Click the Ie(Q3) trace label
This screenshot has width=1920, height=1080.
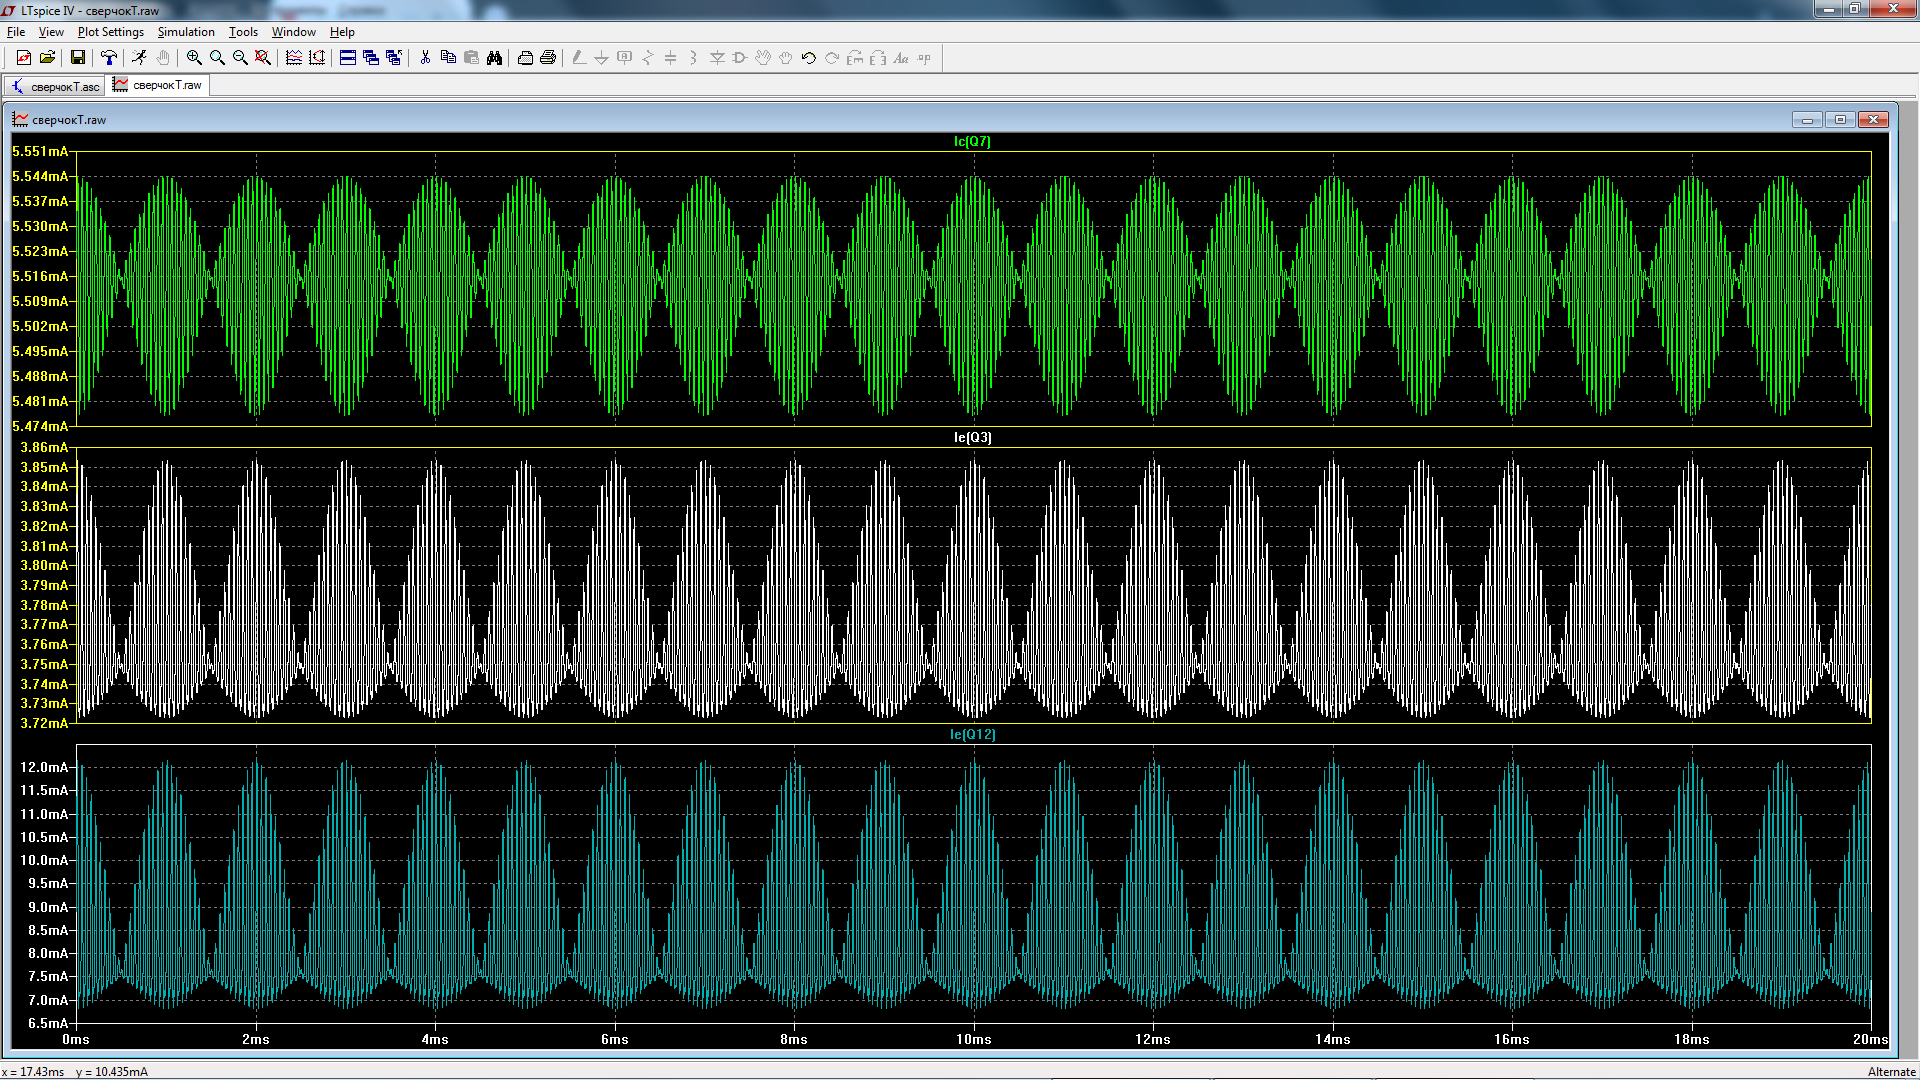pos(972,437)
